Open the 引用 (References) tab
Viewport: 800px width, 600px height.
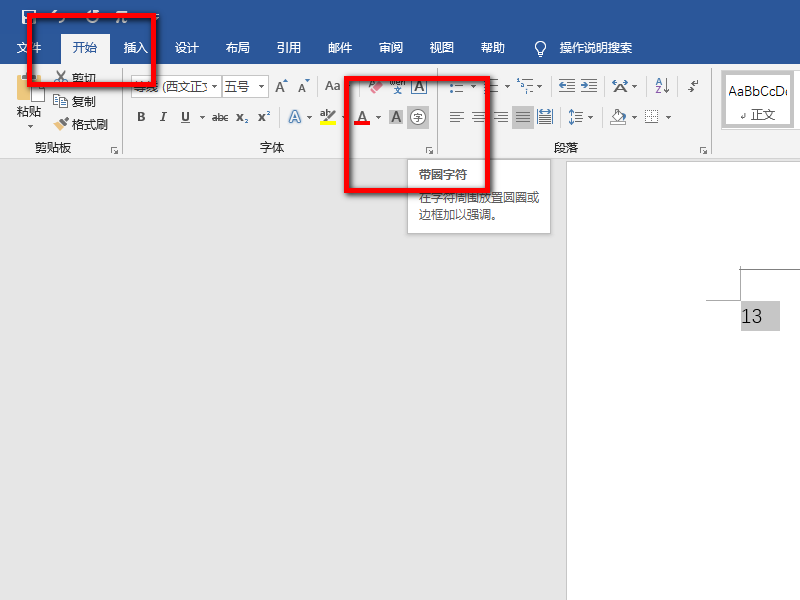click(288, 48)
